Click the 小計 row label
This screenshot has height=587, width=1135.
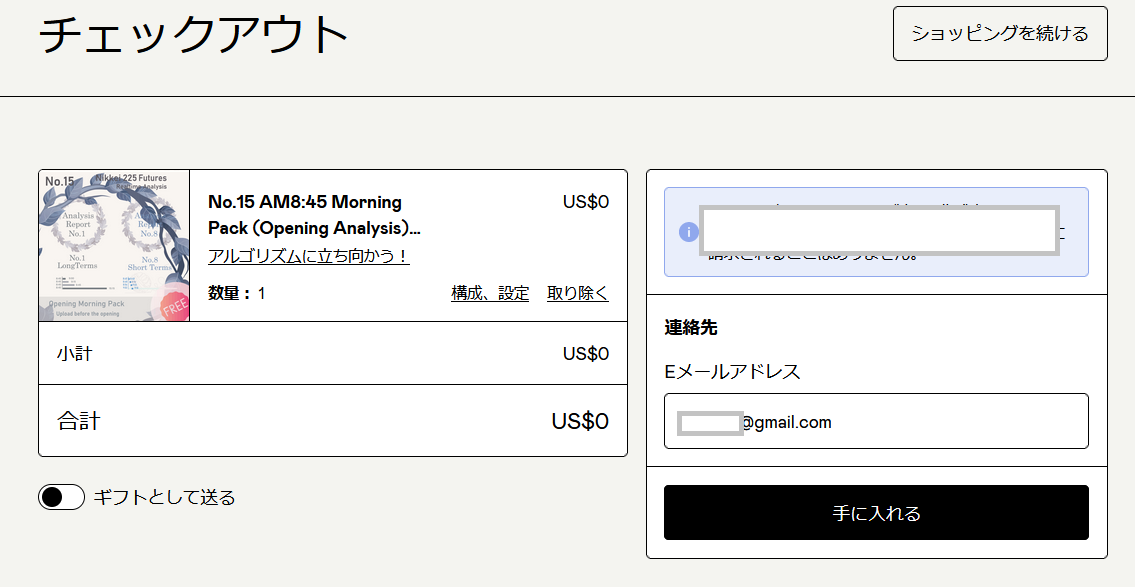coord(74,353)
